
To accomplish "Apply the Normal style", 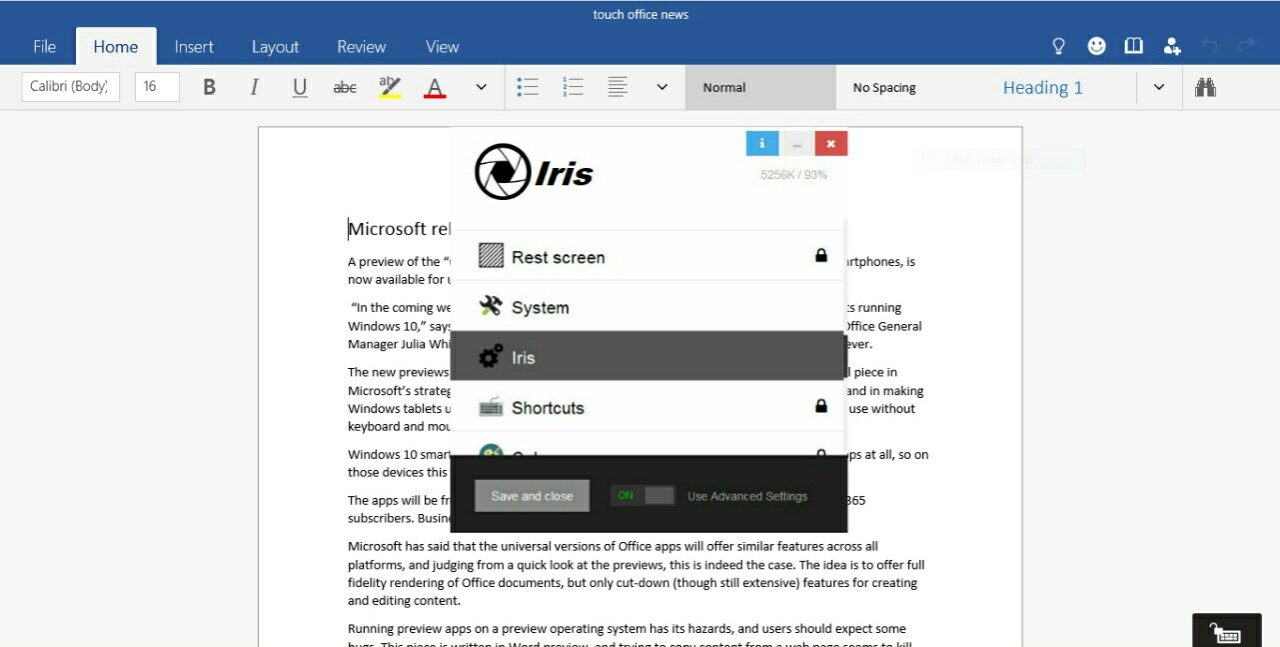I will pyautogui.click(x=760, y=87).
